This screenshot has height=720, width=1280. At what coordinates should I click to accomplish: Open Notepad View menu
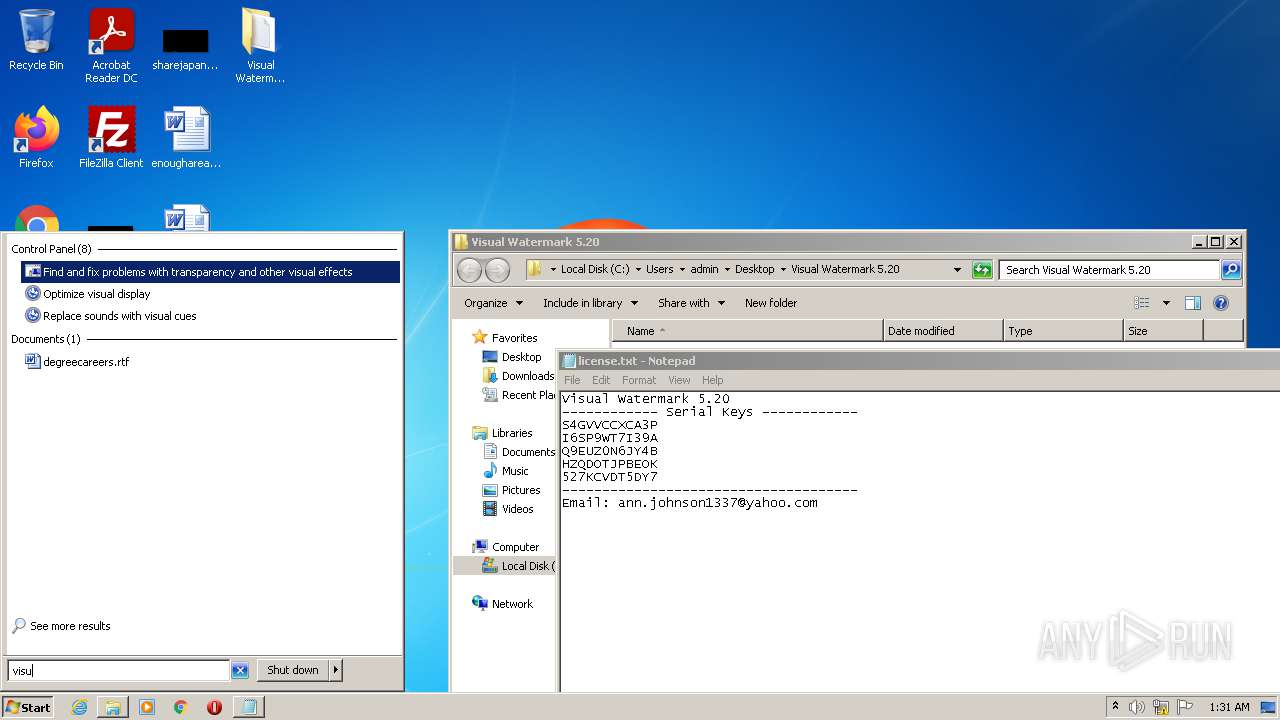(x=679, y=380)
